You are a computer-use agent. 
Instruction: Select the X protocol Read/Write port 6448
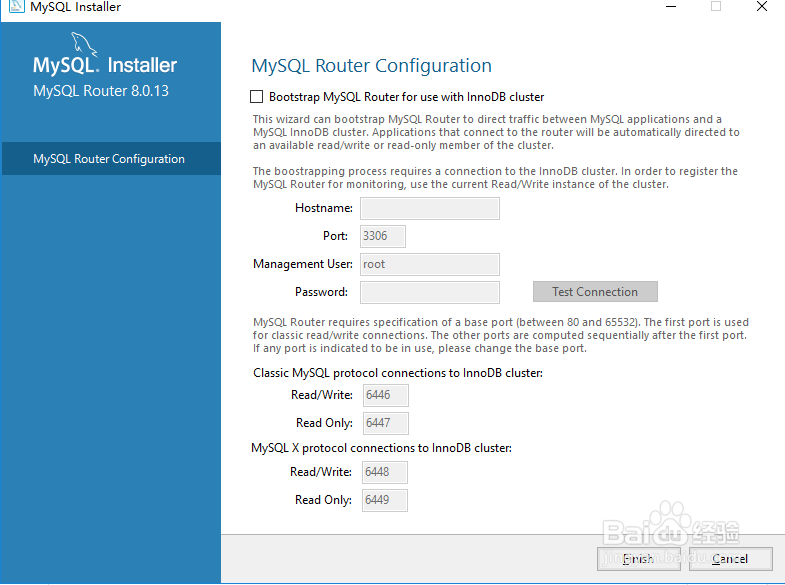click(384, 472)
